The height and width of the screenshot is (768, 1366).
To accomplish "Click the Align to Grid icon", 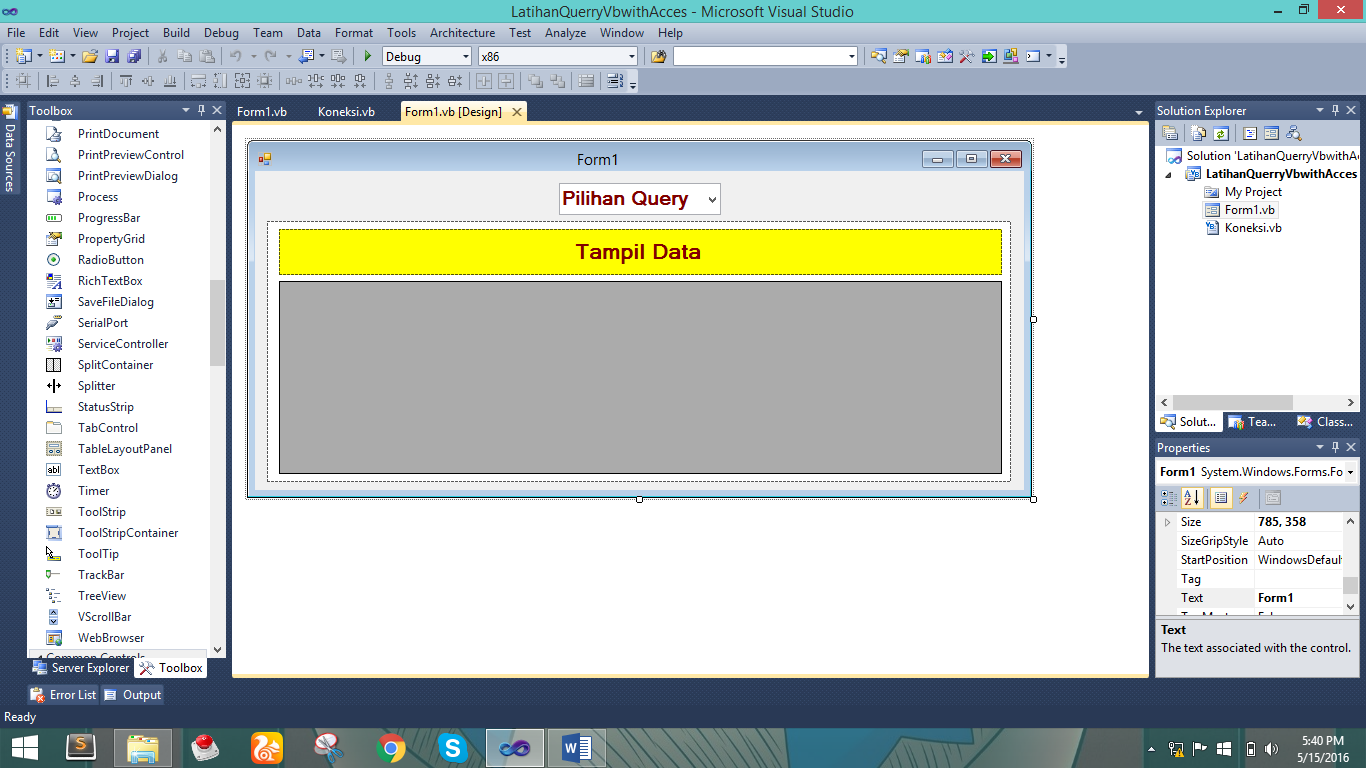I will [23, 81].
